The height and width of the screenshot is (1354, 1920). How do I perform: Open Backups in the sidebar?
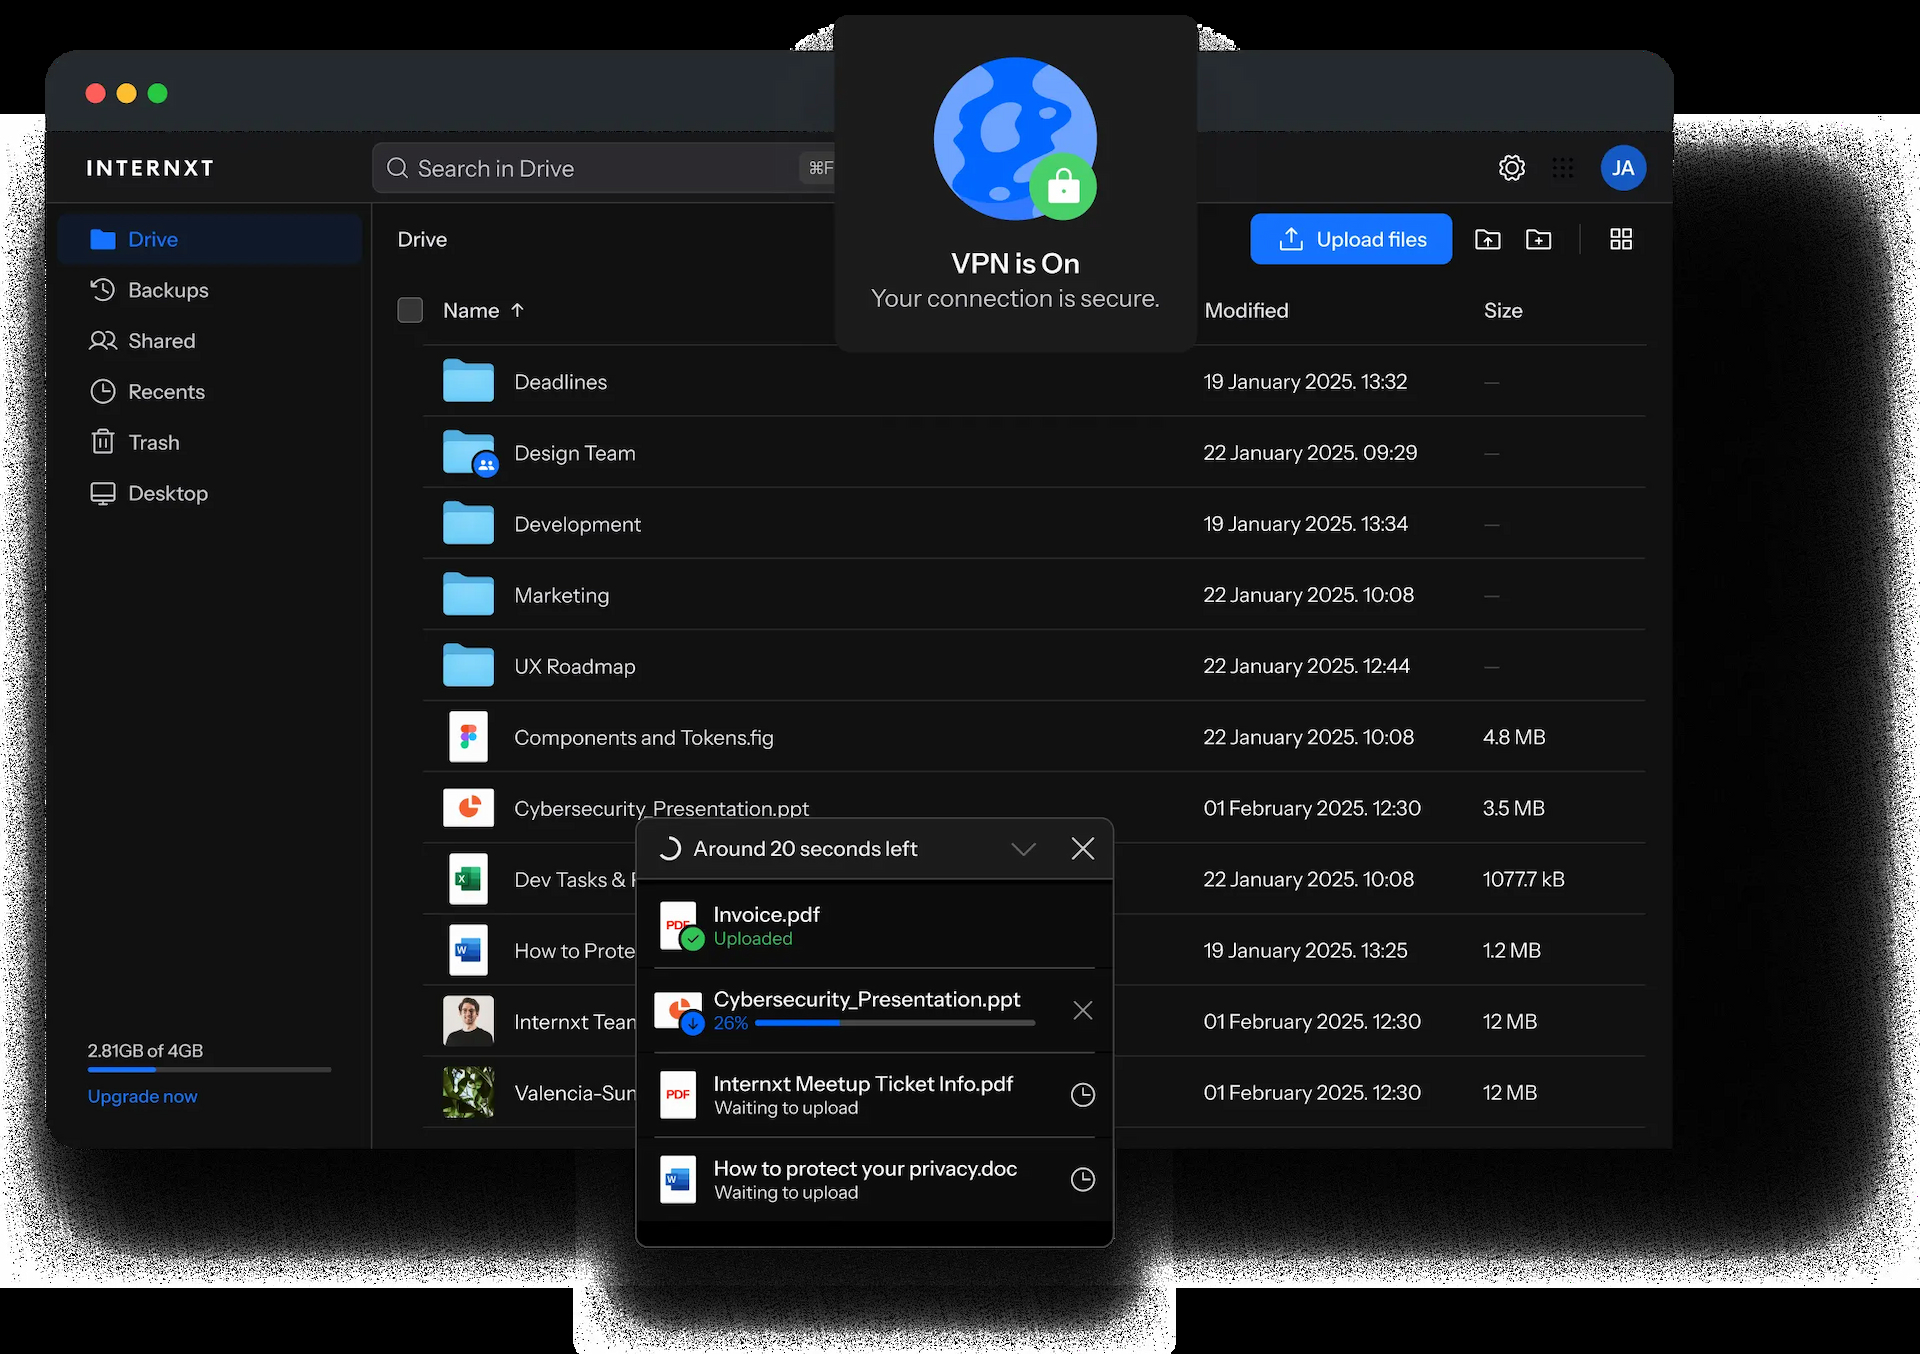tap(168, 290)
